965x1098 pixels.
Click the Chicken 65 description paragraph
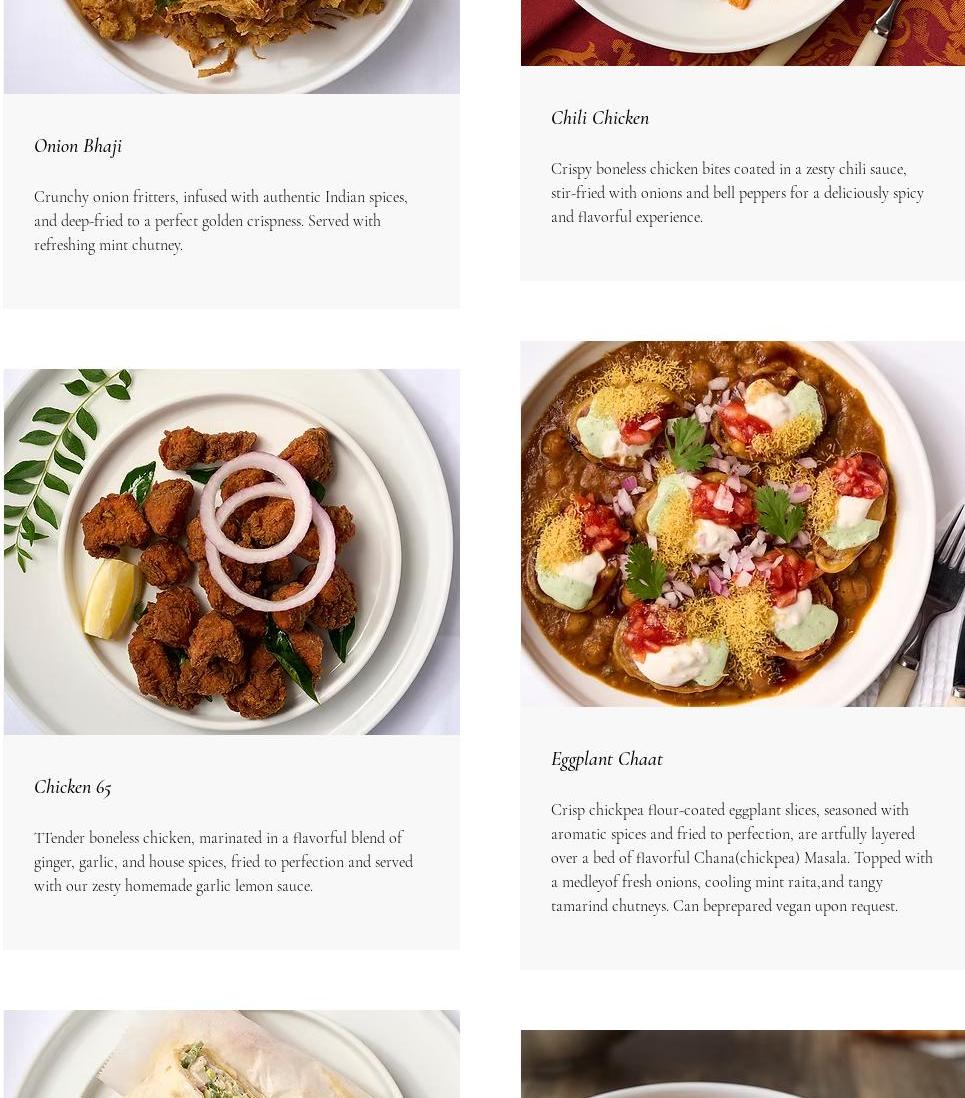[223, 861]
